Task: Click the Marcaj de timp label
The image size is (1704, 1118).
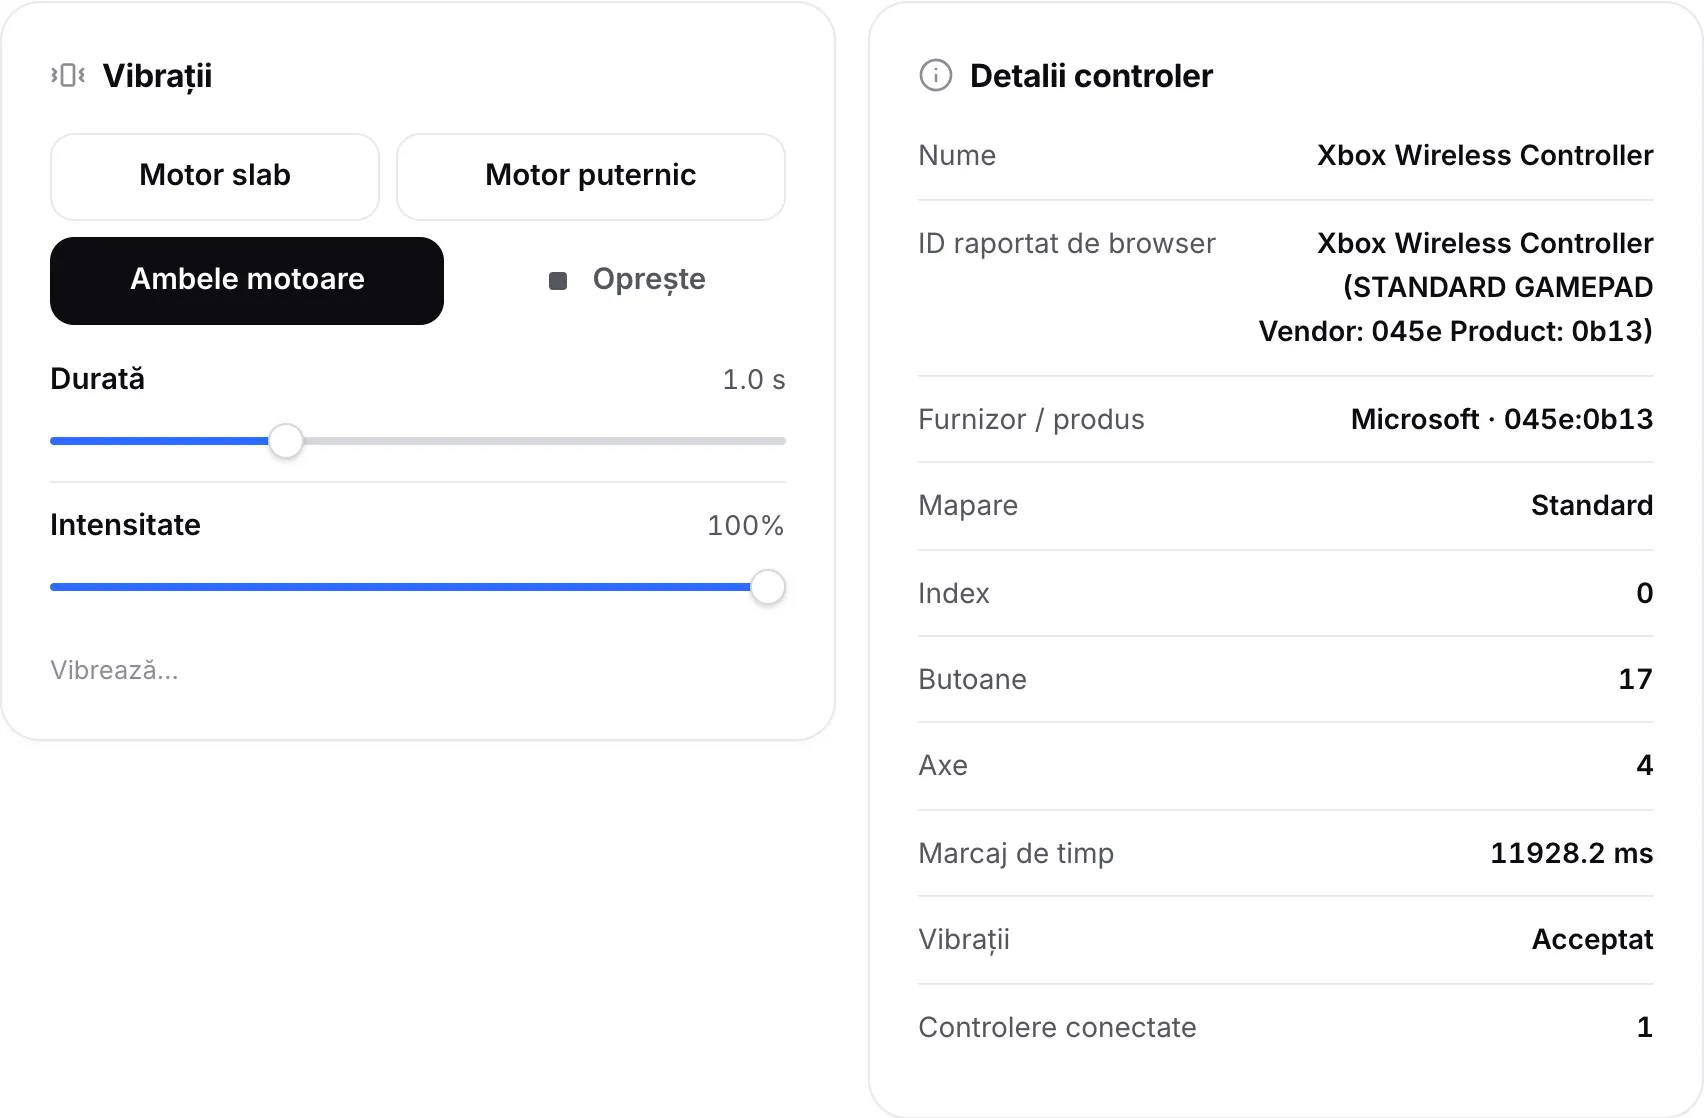Action: pos(1016,854)
